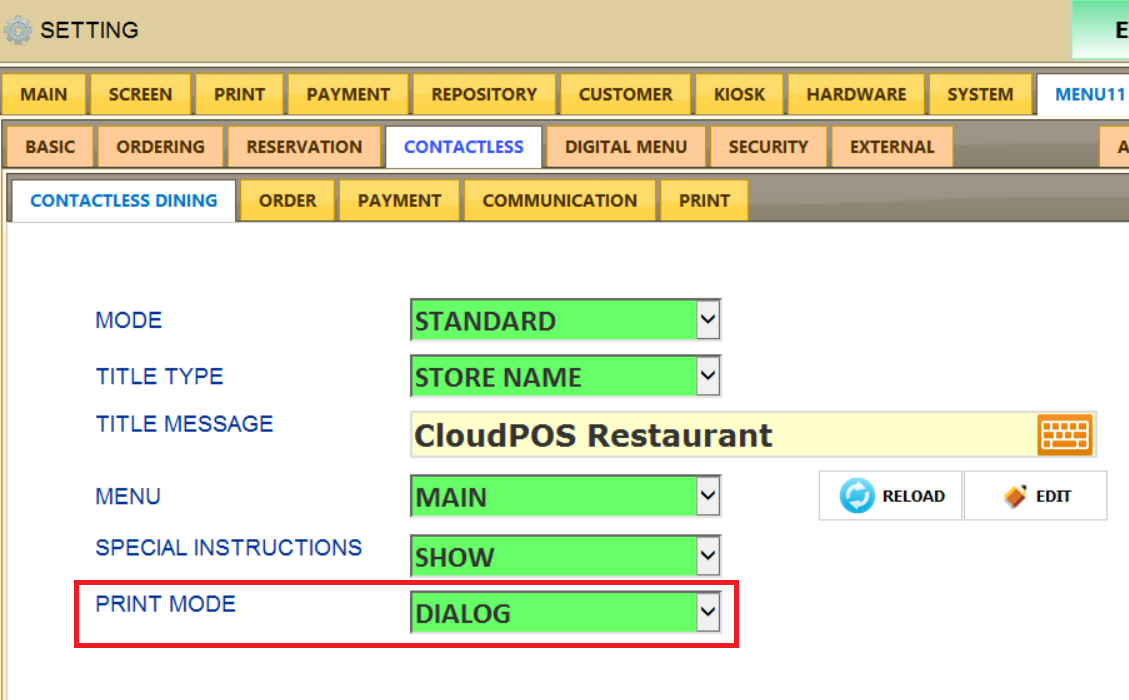Viewport: 1129px width, 700px height.
Task: Switch to the KIOSK tab
Action: coord(739,94)
